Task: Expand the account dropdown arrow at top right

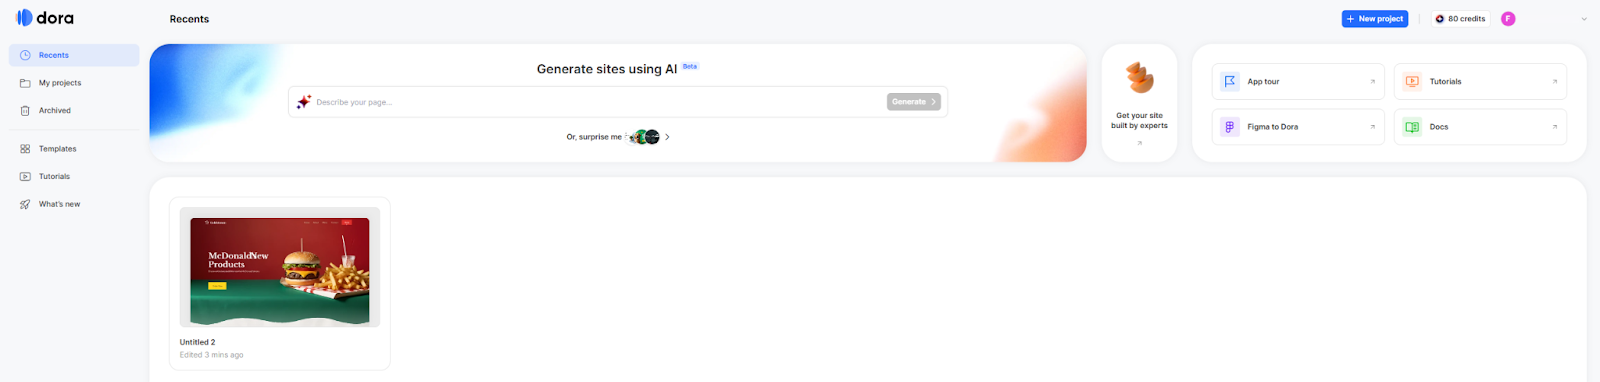Action: pos(1584,19)
